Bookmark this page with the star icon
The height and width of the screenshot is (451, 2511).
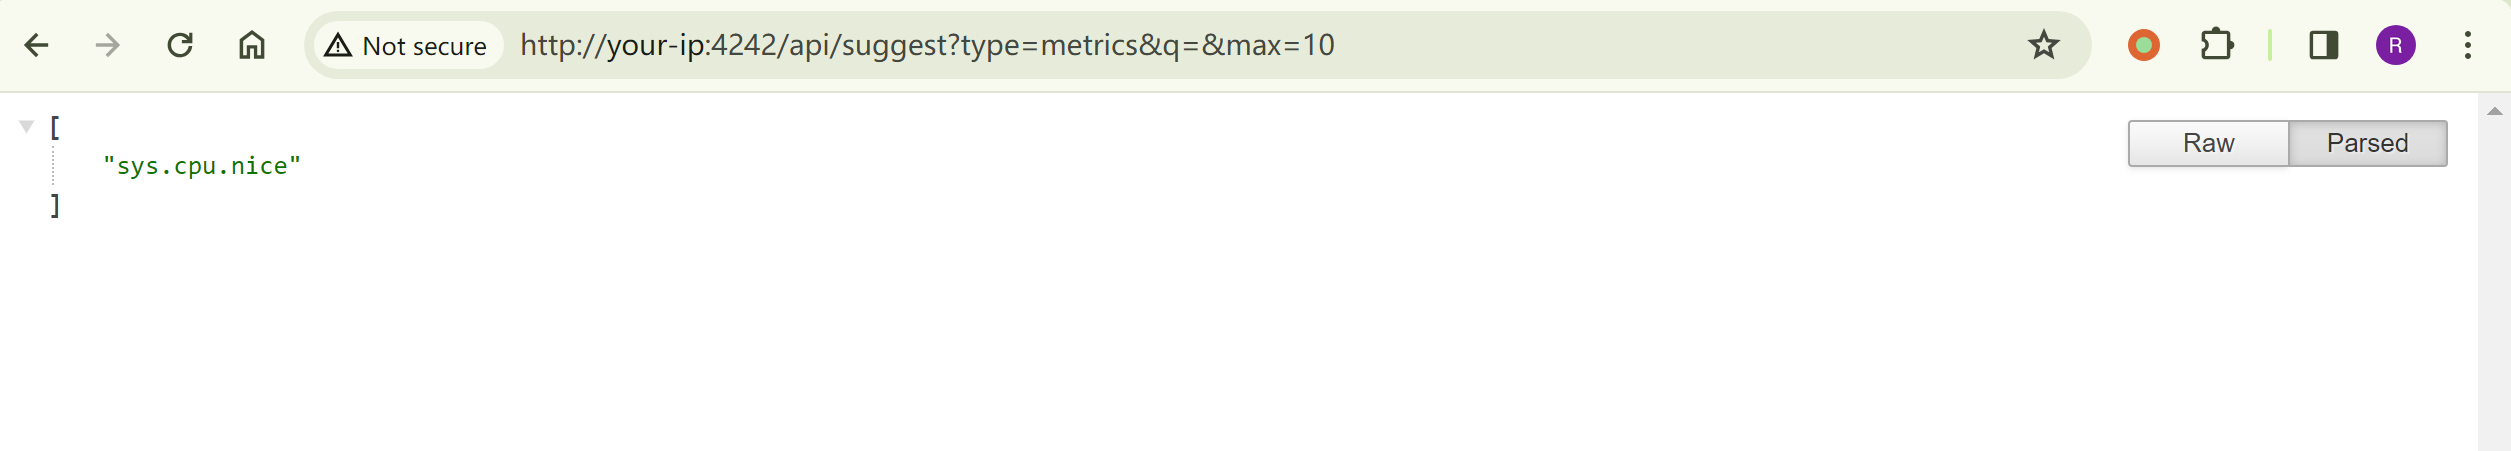2043,45
